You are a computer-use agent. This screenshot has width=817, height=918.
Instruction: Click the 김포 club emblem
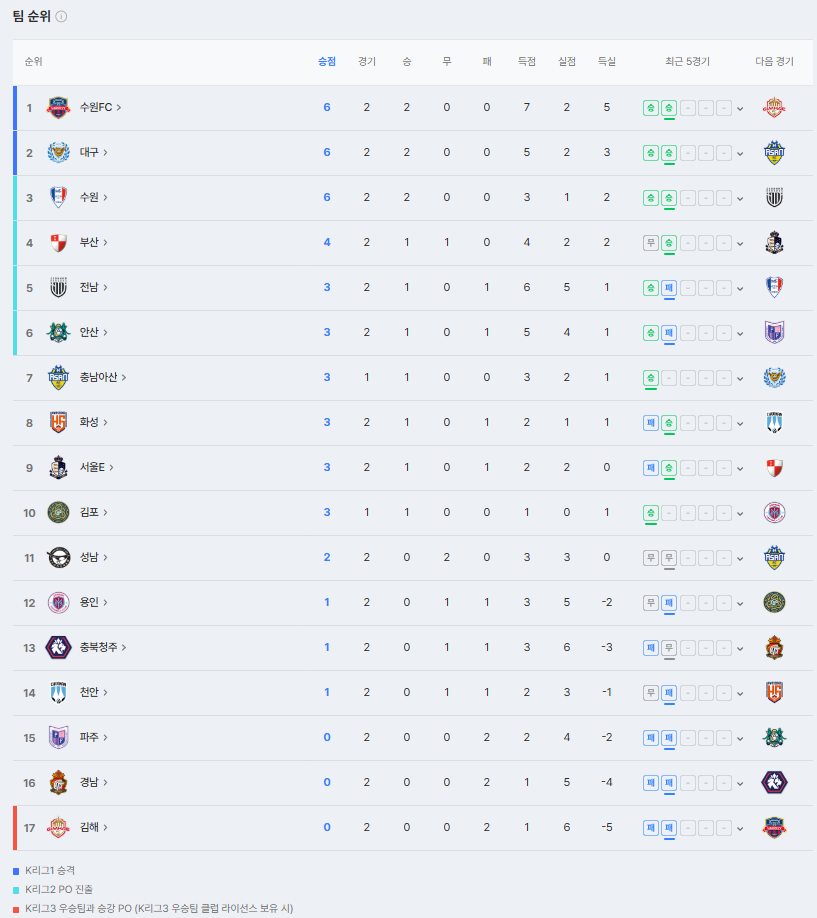point(58,512)
